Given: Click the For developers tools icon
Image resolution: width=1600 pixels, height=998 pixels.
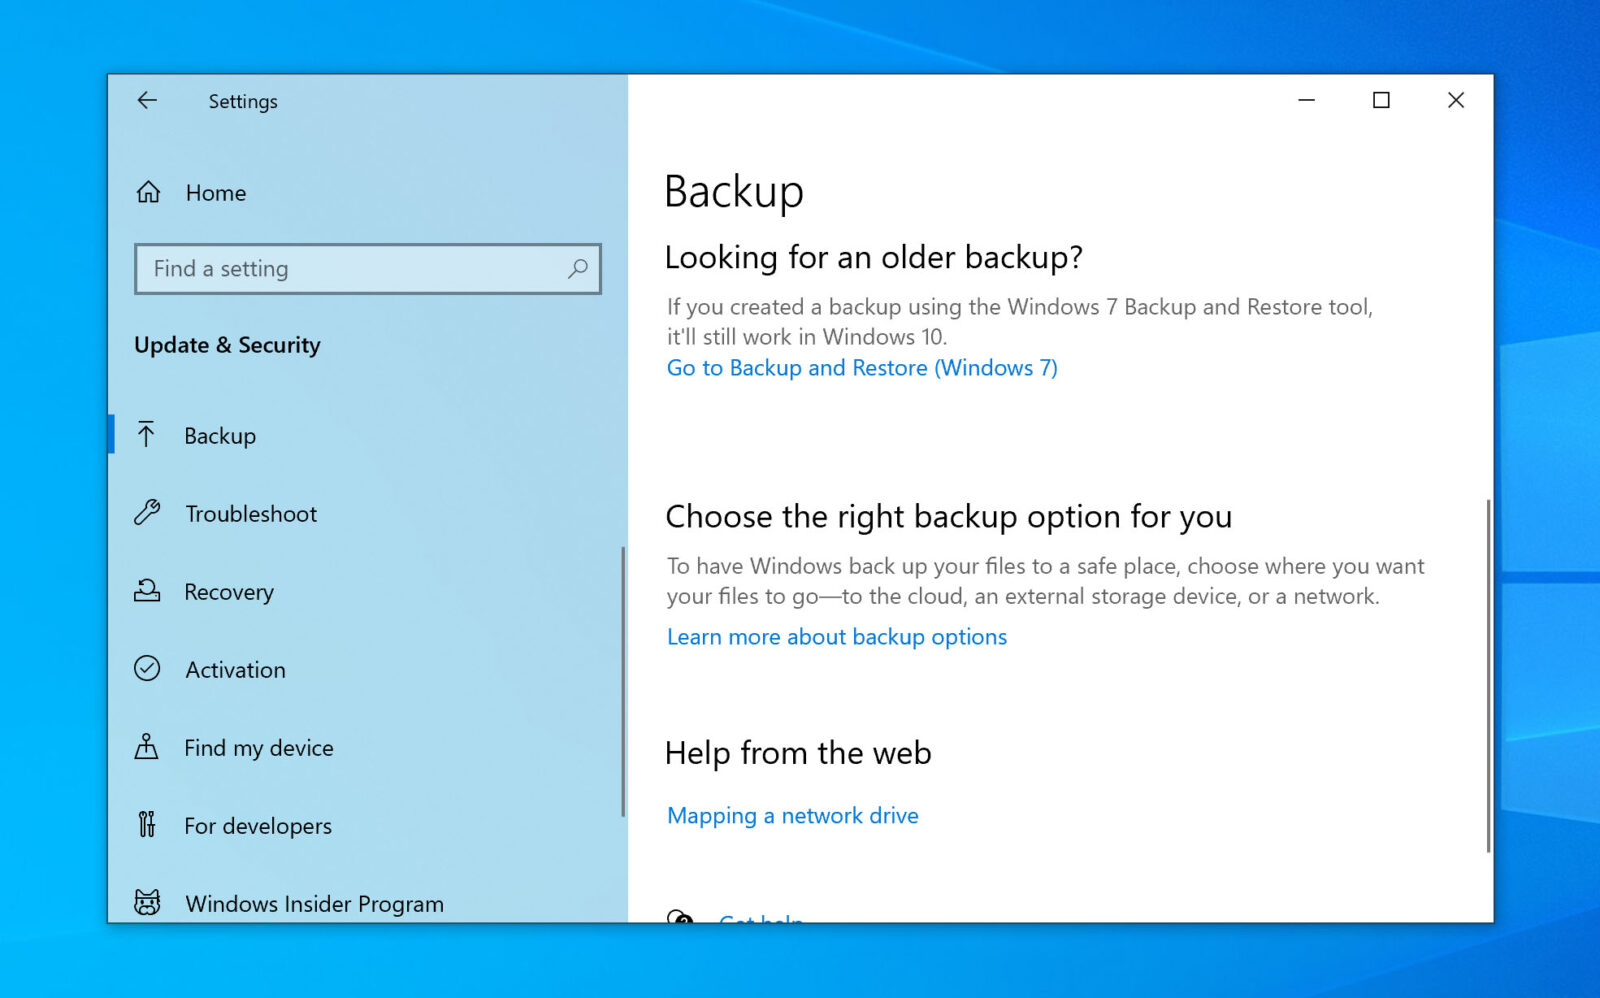Looking at the screenshot, I should click(x=147, y=824).
